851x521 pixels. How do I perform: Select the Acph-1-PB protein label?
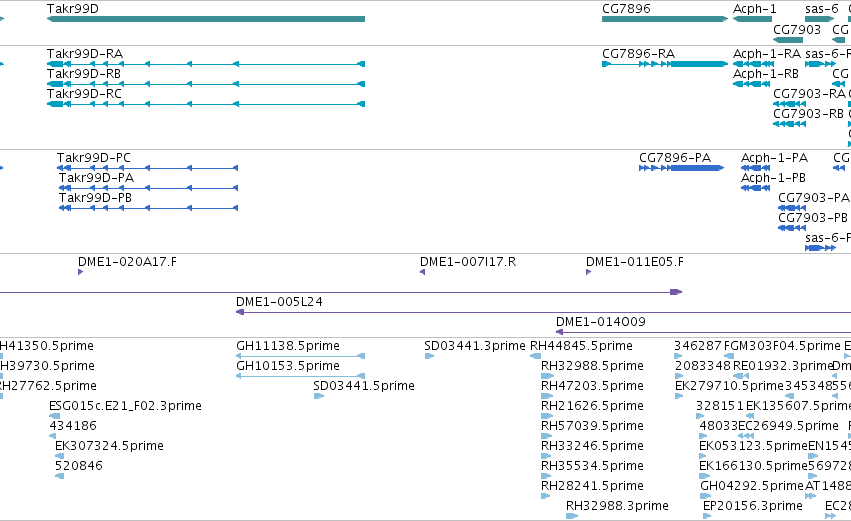tap(773, 178)
